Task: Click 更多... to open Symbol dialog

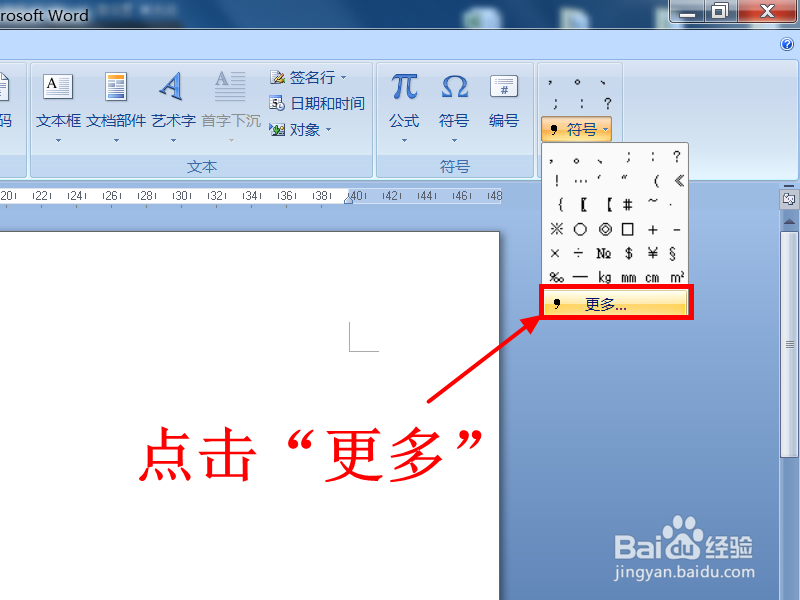Action: click(x=615, y=302)
